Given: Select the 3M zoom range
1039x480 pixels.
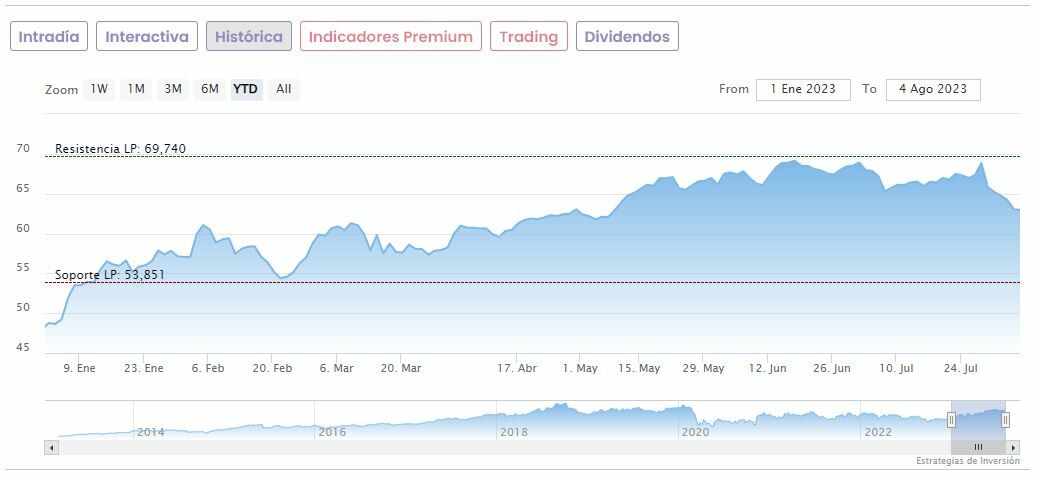Looking at the screenshot, I should 173,89.
